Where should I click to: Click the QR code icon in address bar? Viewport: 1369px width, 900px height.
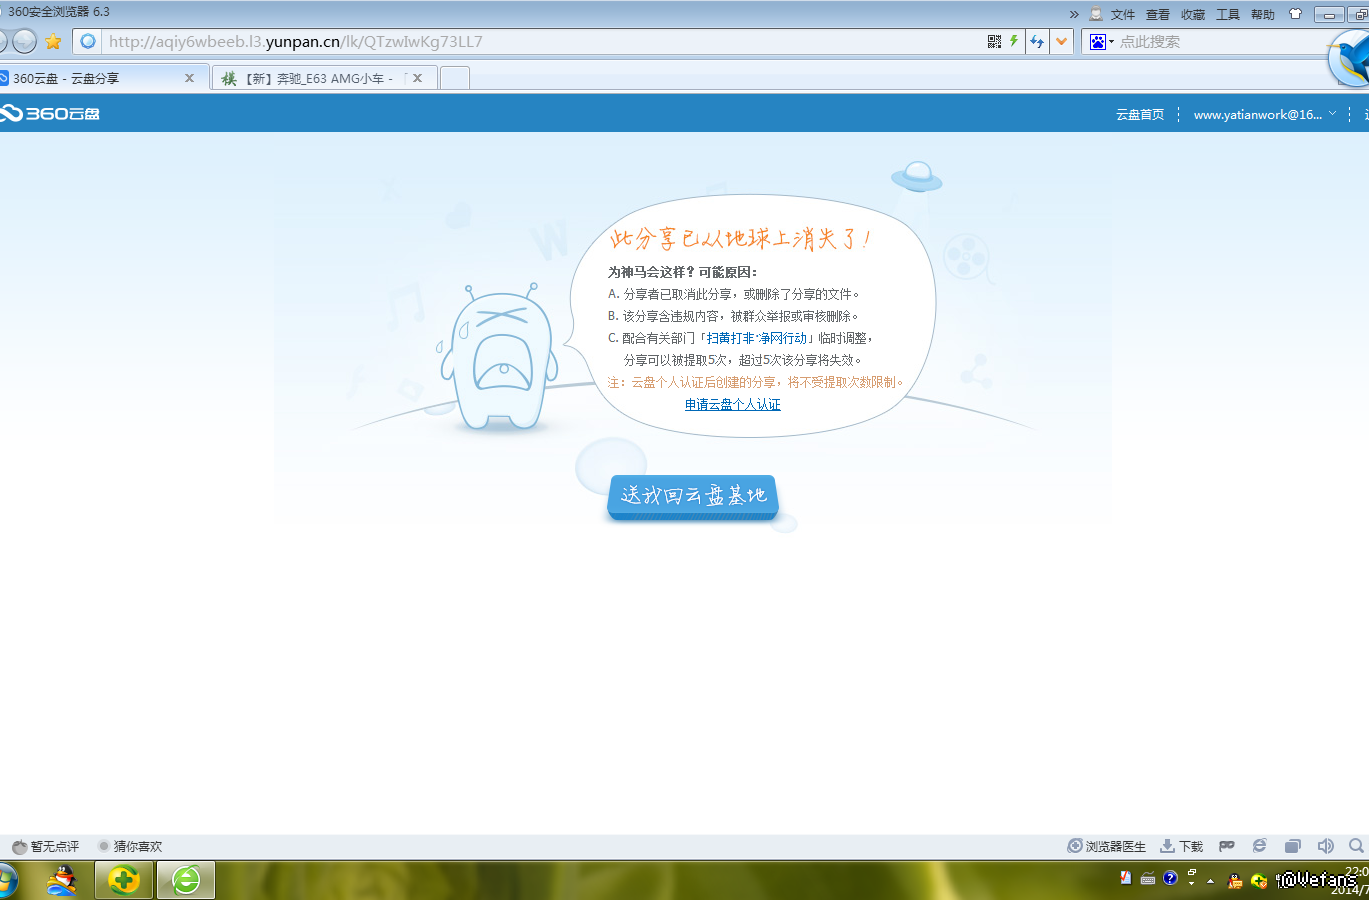click(994, 41)
